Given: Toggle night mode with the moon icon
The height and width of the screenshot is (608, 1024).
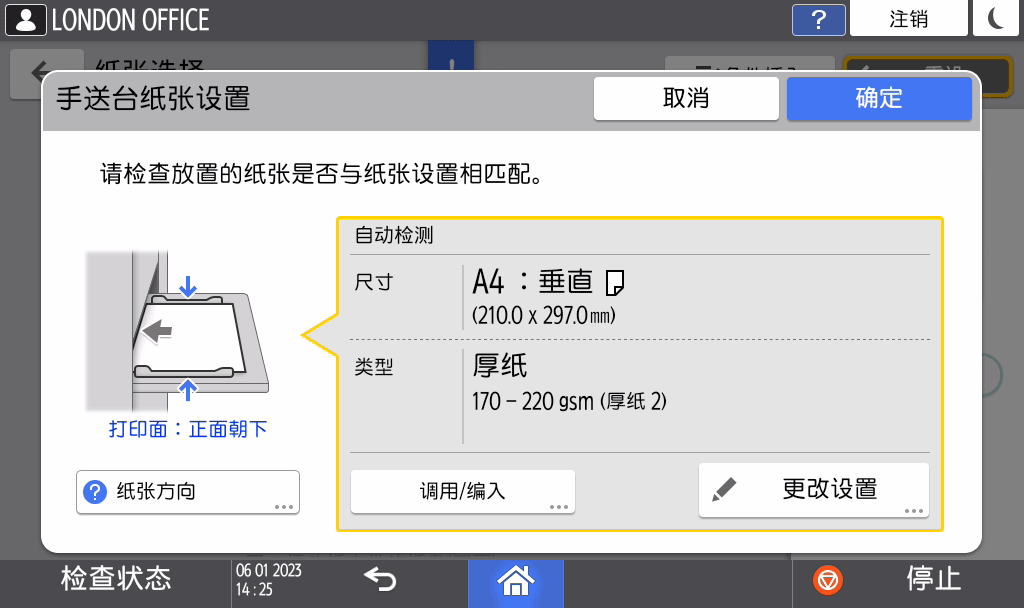Looking at the screenshot, I should pyautogui.click(x=996, y=18).
